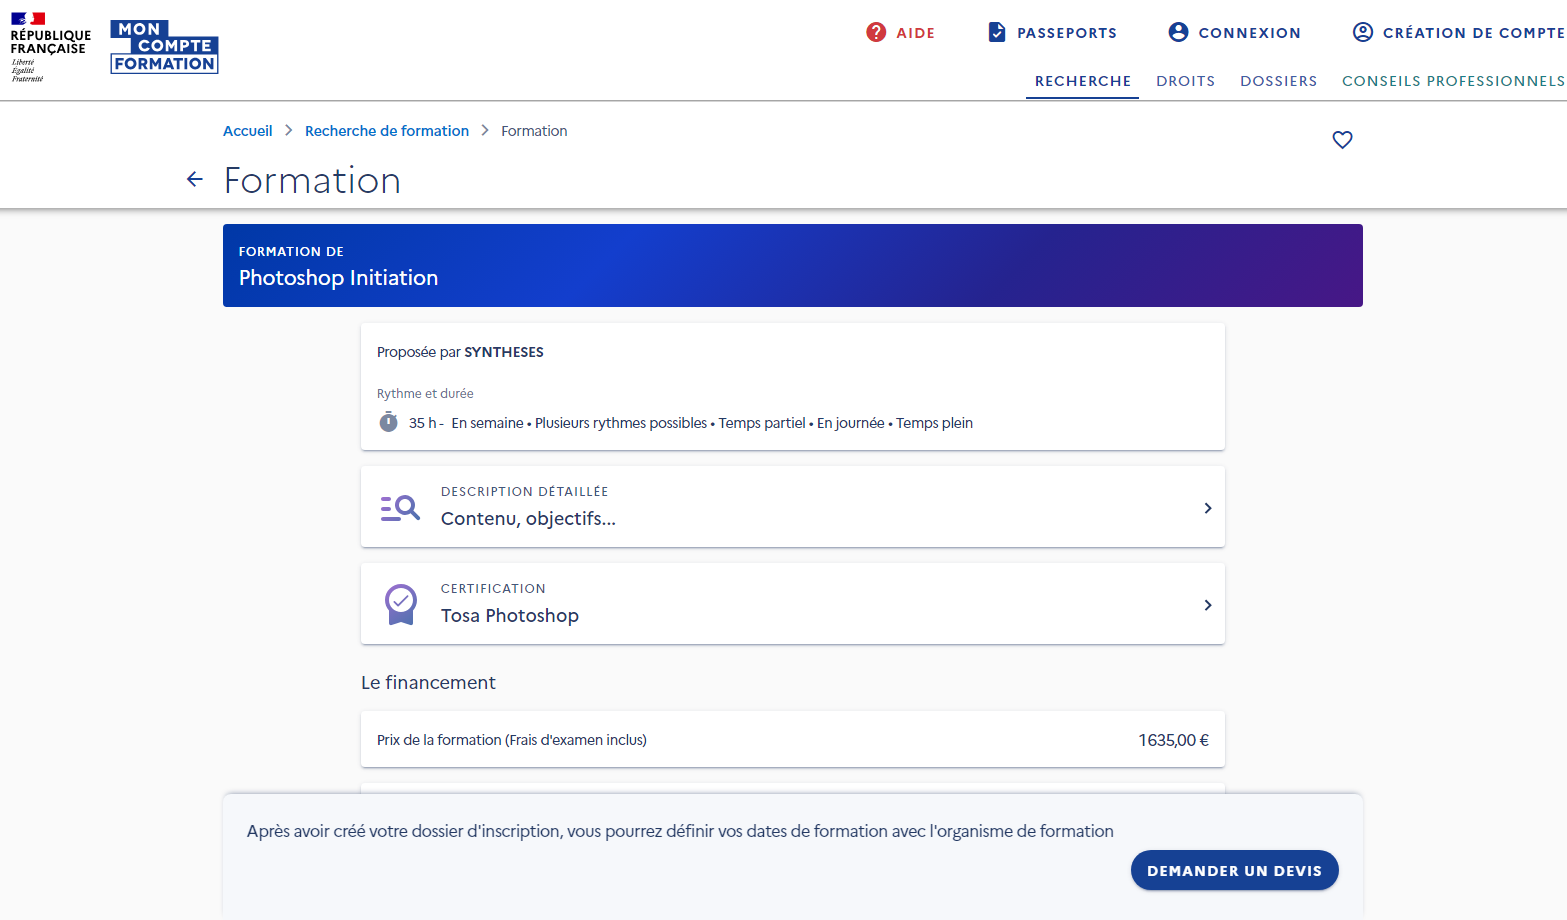Expand the Certification Tosa Photoshop chevron
The height and width of the screenshot is (920, 1567).
[x=1208, y=605]
